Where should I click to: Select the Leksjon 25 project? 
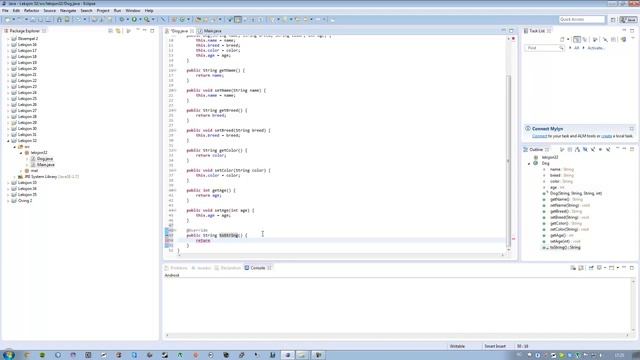click(x=27, y=99)
